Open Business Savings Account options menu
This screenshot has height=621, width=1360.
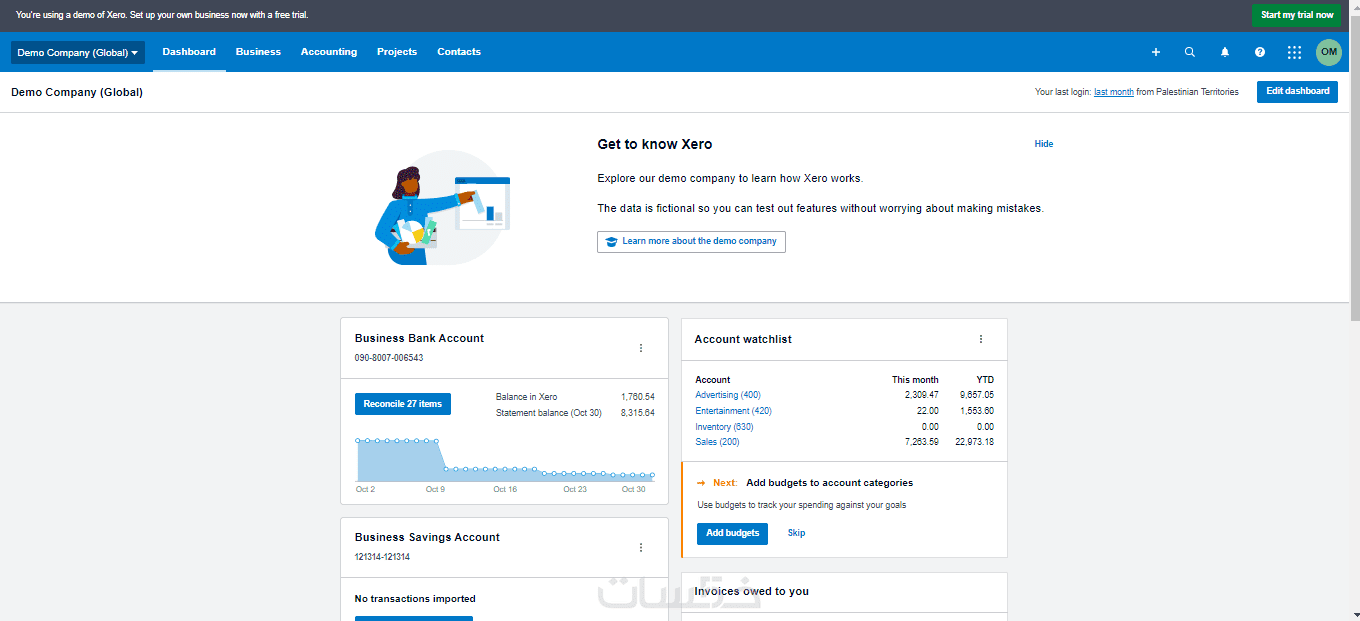(641, 547)
